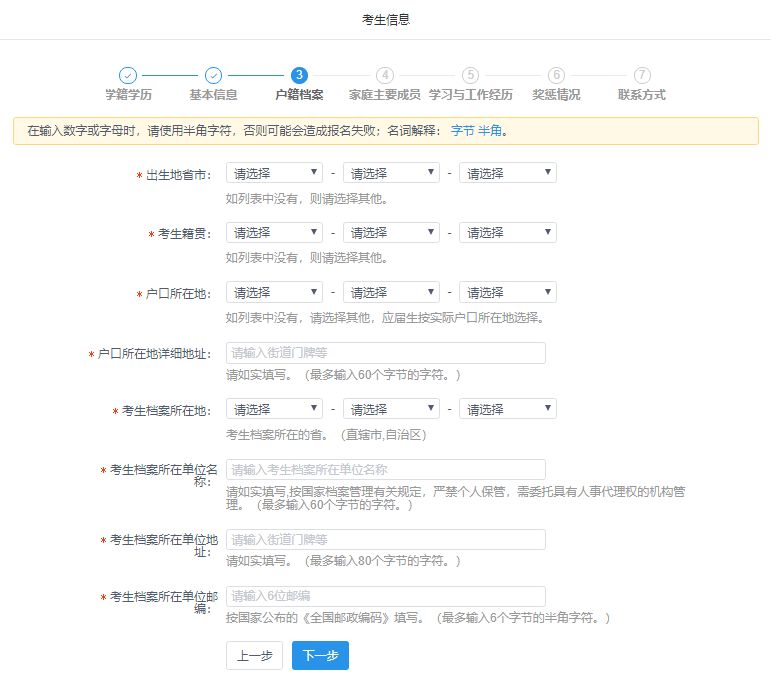Click the step 6 奖惩情况 circle icon
The height and width of the screenshot is (677, 771).
point(557,75)
